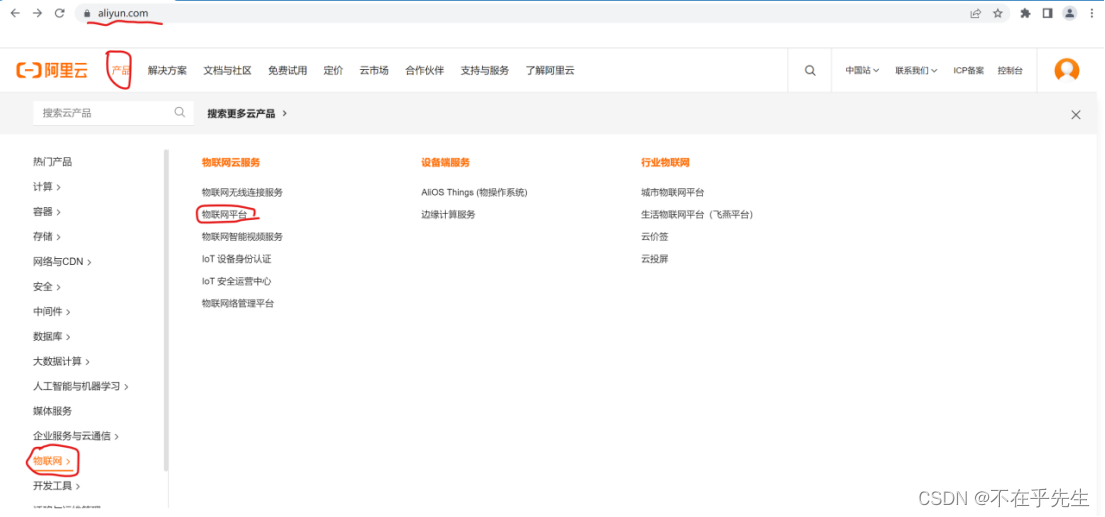1105x517 pixels.
Task: Open Chrome three-dot menu
Action: click(x=1092, y=13)
